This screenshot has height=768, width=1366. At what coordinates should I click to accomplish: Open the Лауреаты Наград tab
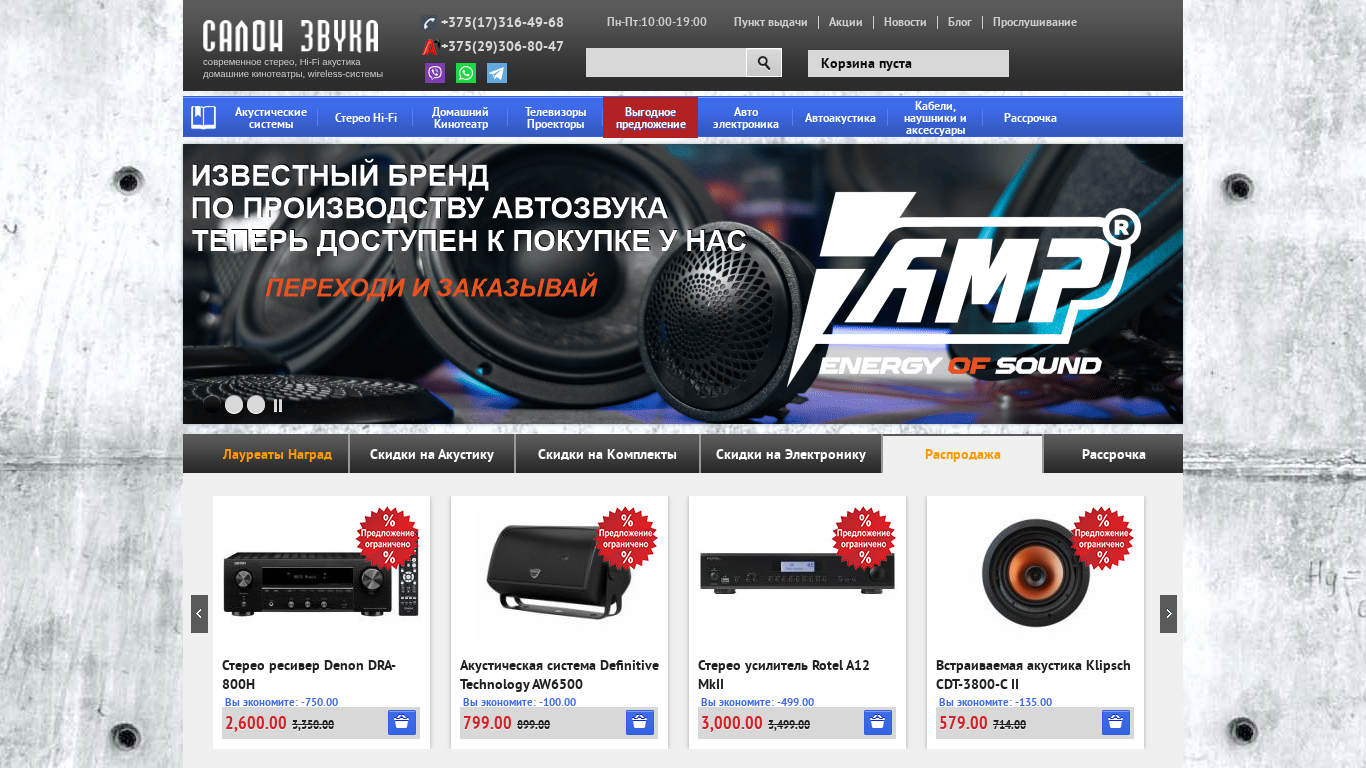pyautogui.click(x=277, y=454)
